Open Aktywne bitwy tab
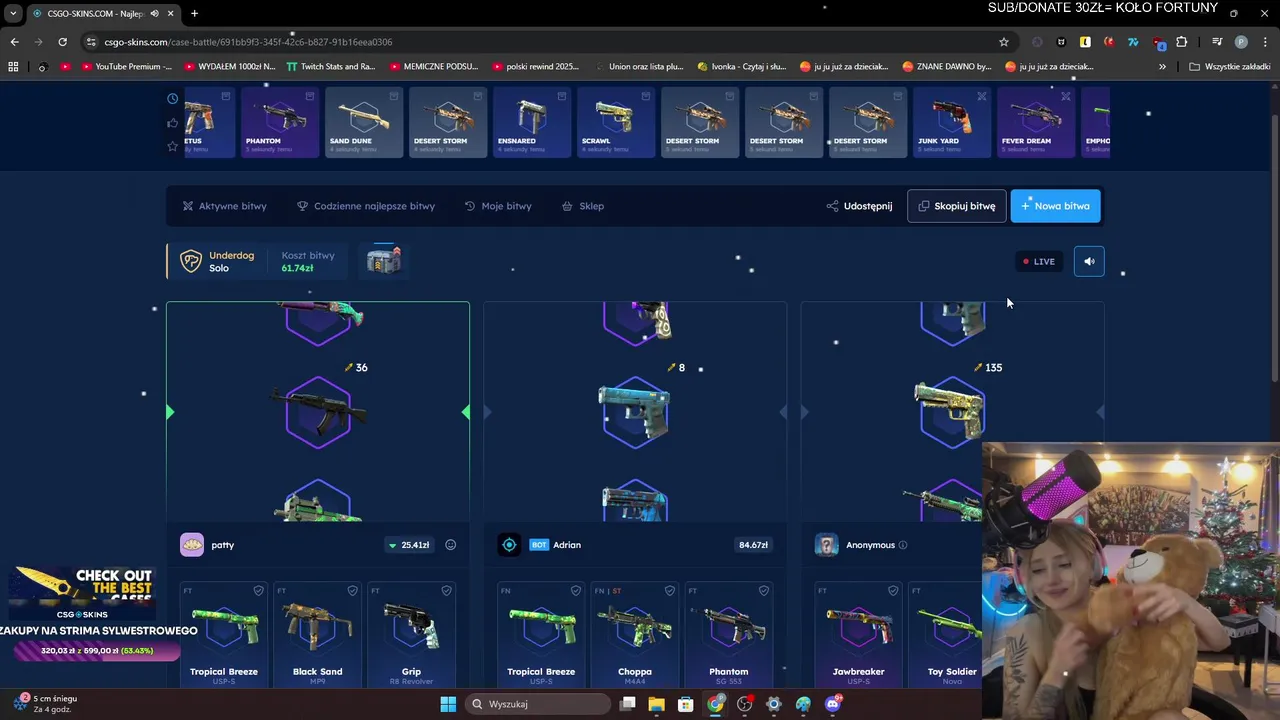 [225, 206]
